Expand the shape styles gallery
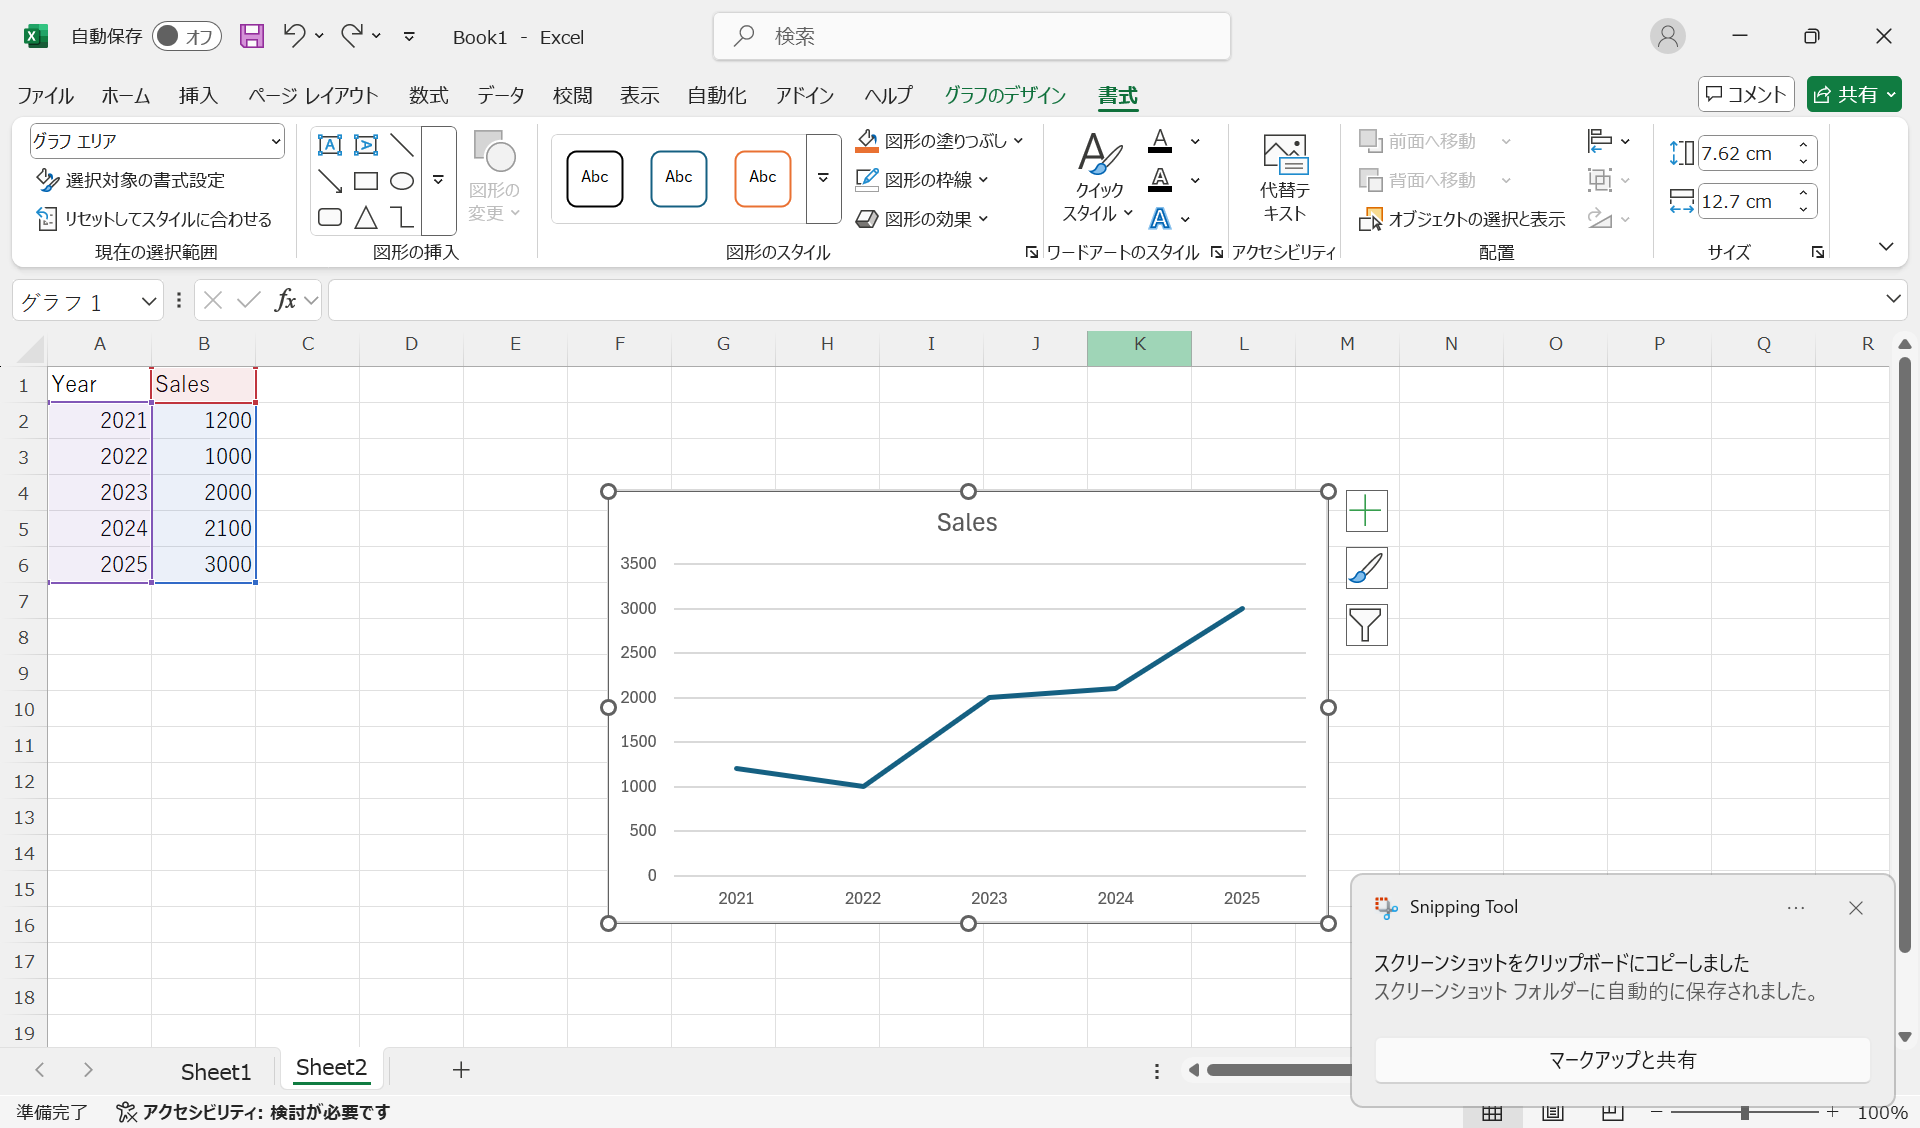The width and height of the screenshot is (1920, 1128). click(823, 179)
